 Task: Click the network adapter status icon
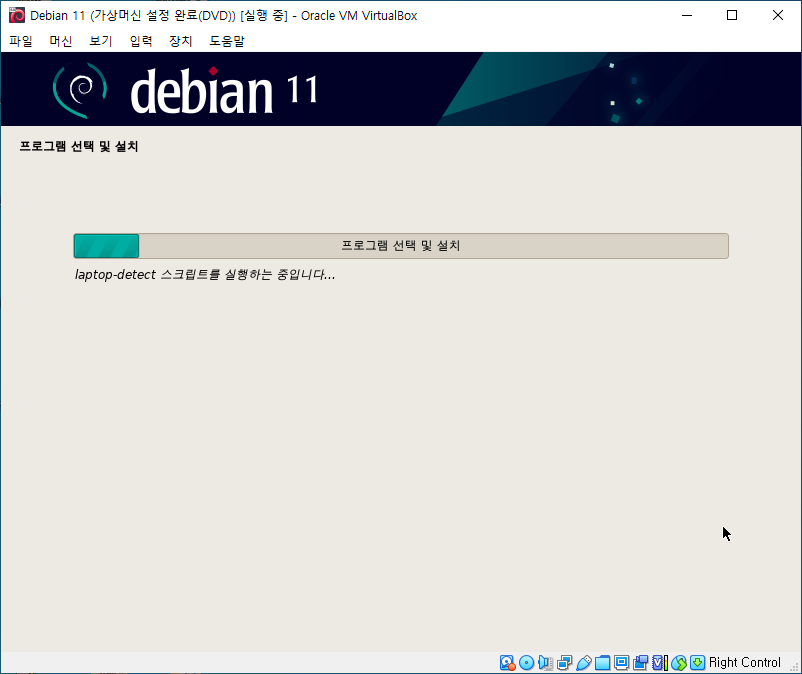564,663
